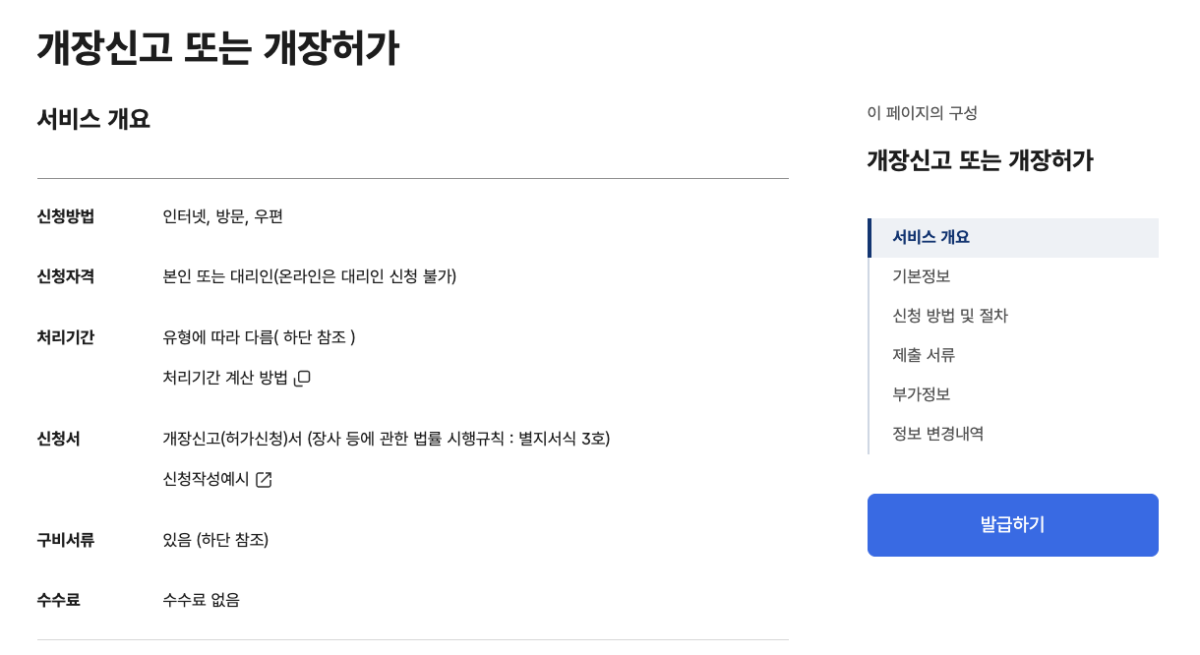1200x655 pixels.
Task: Click the 서비스 개요 section heading
Action: coord(94,119)
